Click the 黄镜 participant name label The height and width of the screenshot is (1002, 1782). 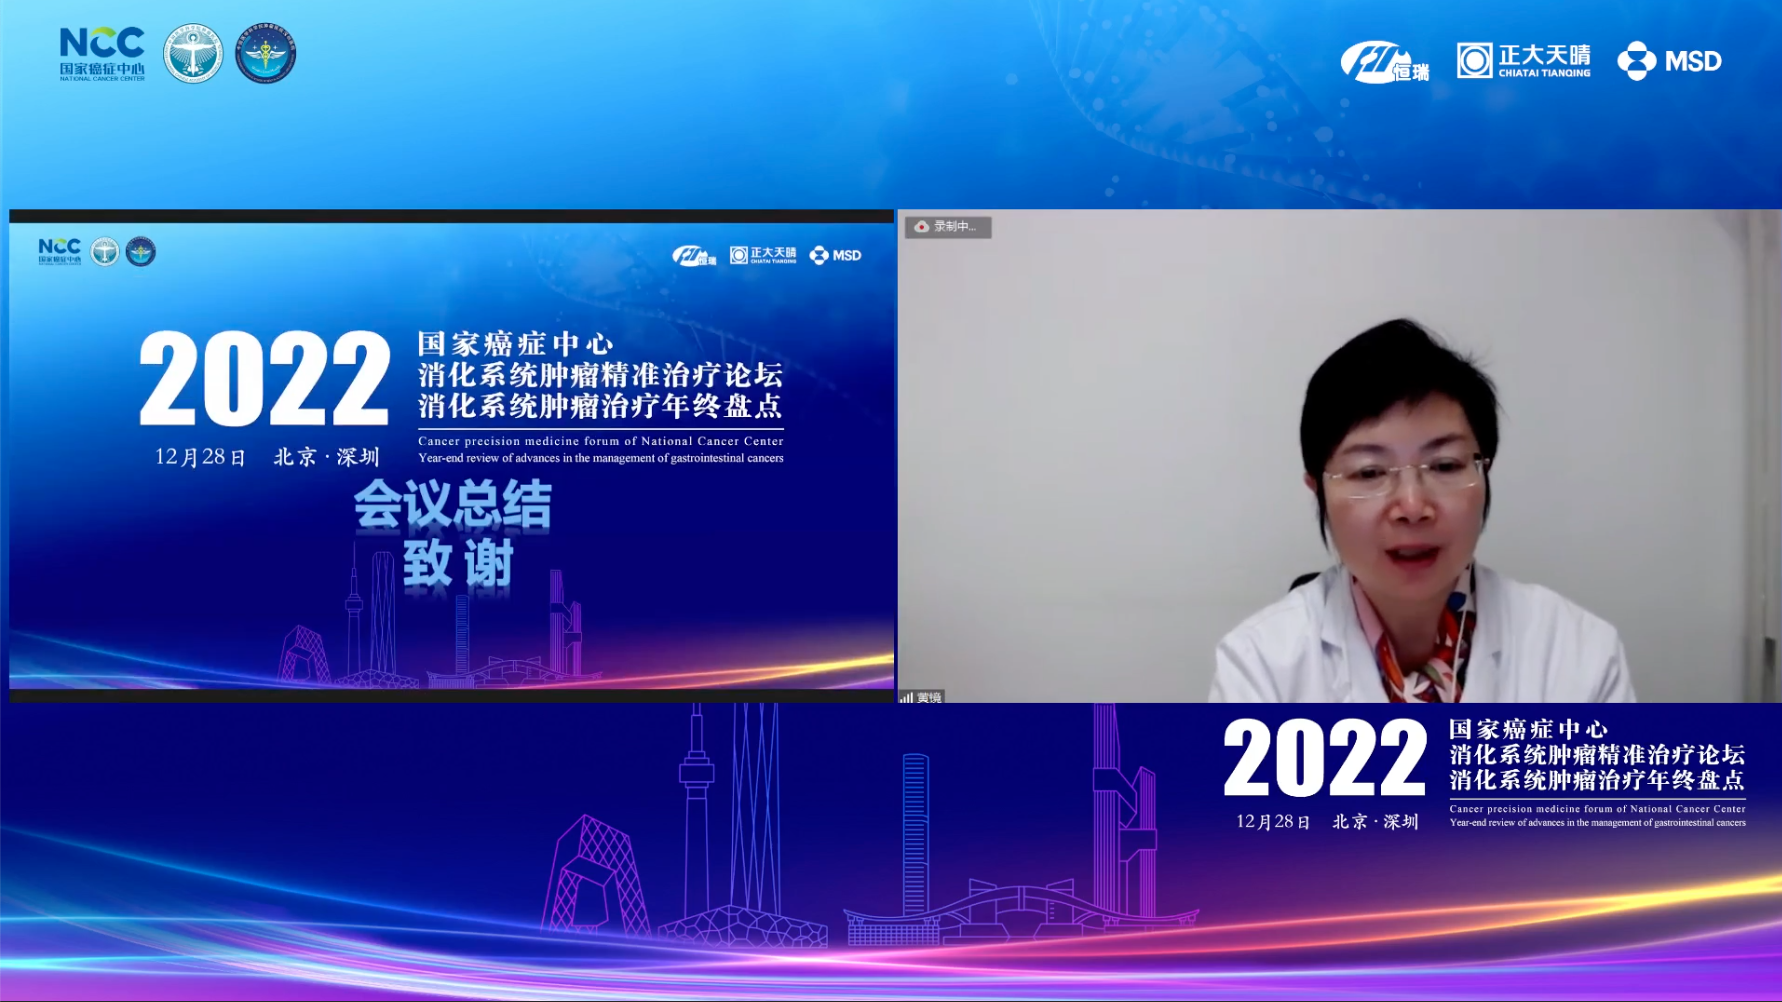pyautogui.click(x=929, y=697)
